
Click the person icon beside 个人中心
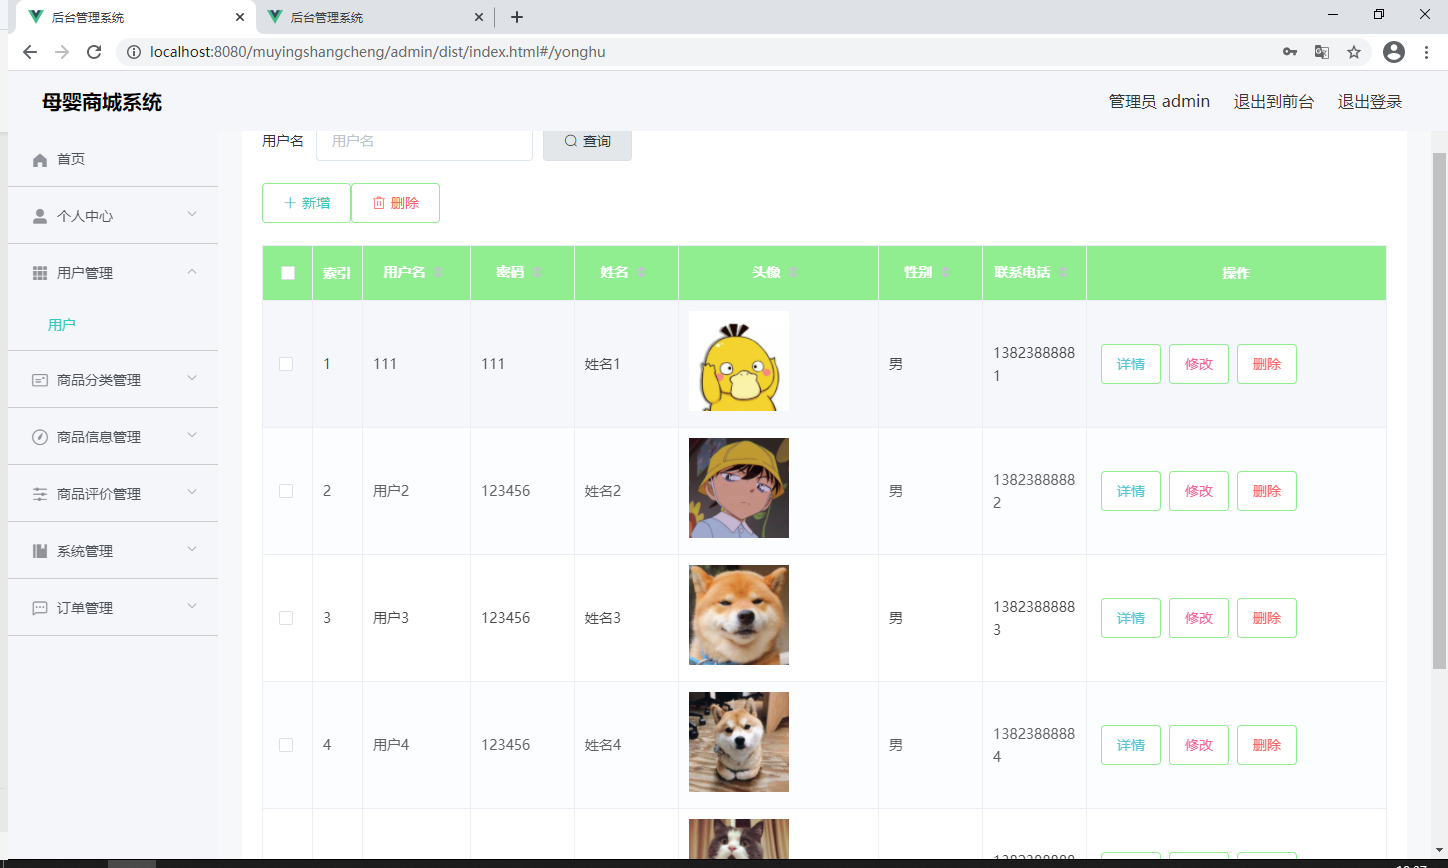tap(40, 216)
